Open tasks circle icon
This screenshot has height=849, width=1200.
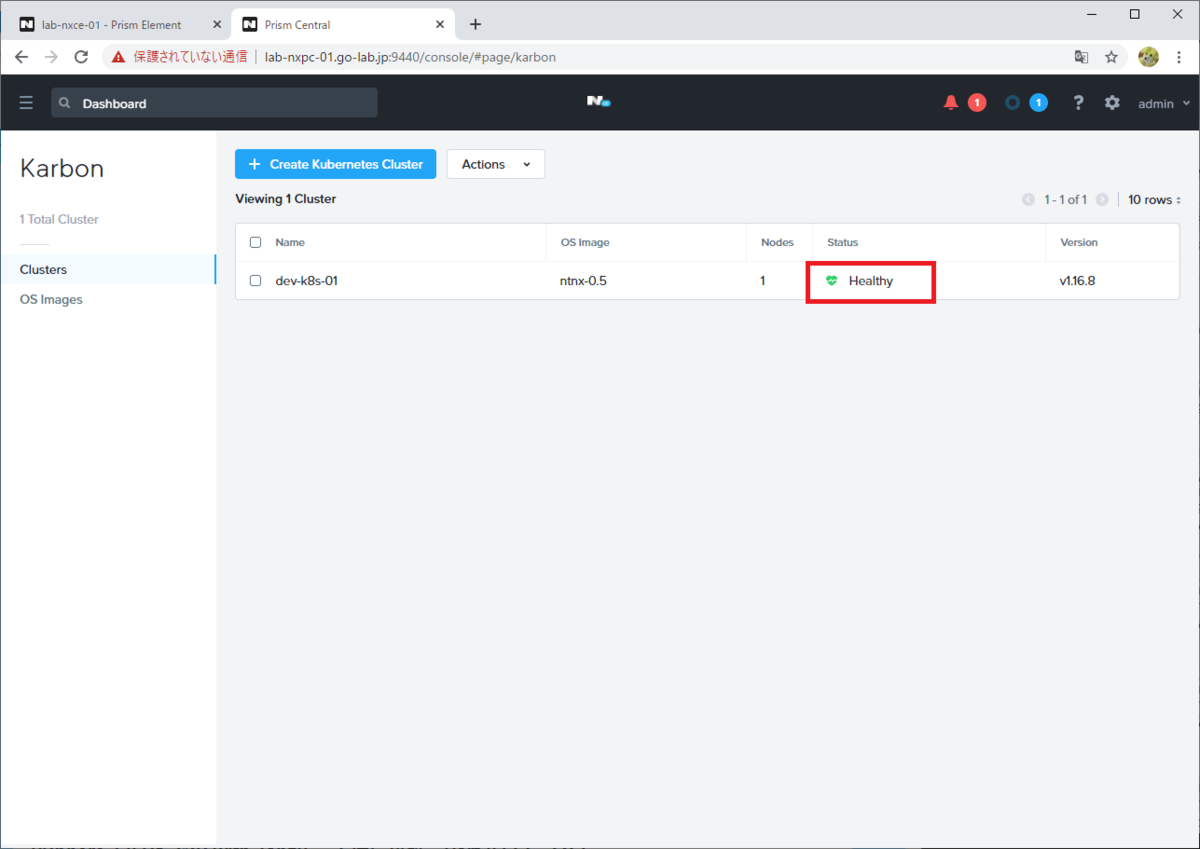click(x=1012, y=103)
